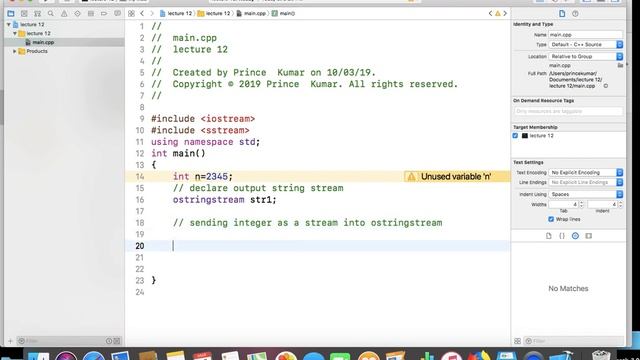
Task: Open Trash in the Dock
Action: pyautogui.click(x=601, y=356)
